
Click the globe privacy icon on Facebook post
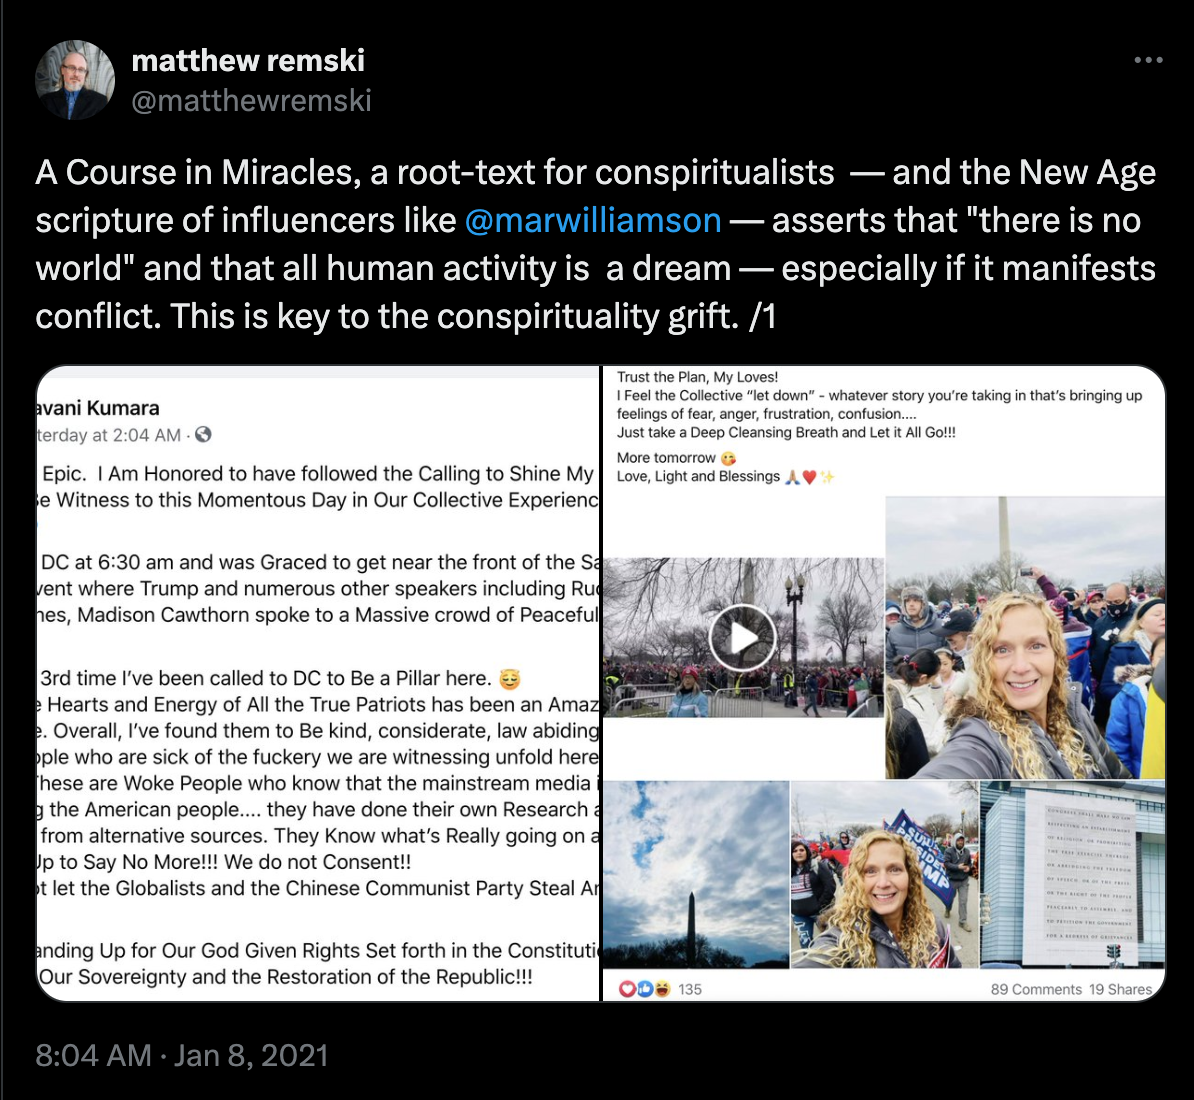(203, 435)
